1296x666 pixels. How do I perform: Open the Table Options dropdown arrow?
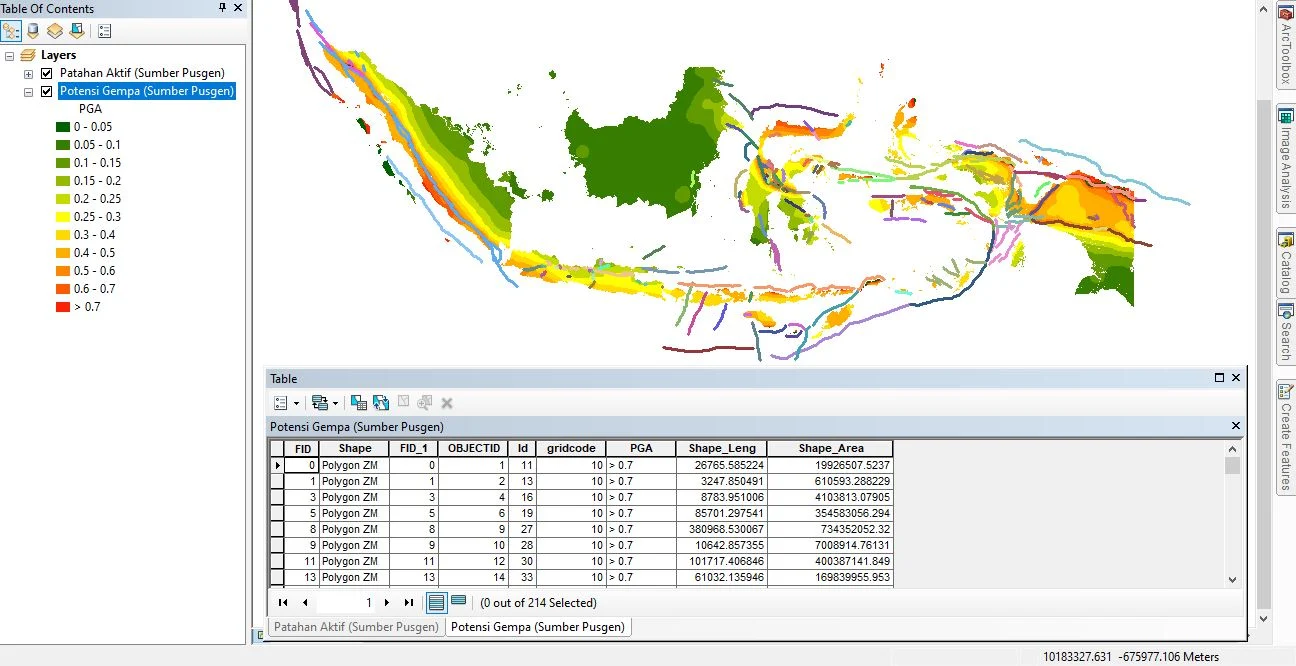(296, 402)
